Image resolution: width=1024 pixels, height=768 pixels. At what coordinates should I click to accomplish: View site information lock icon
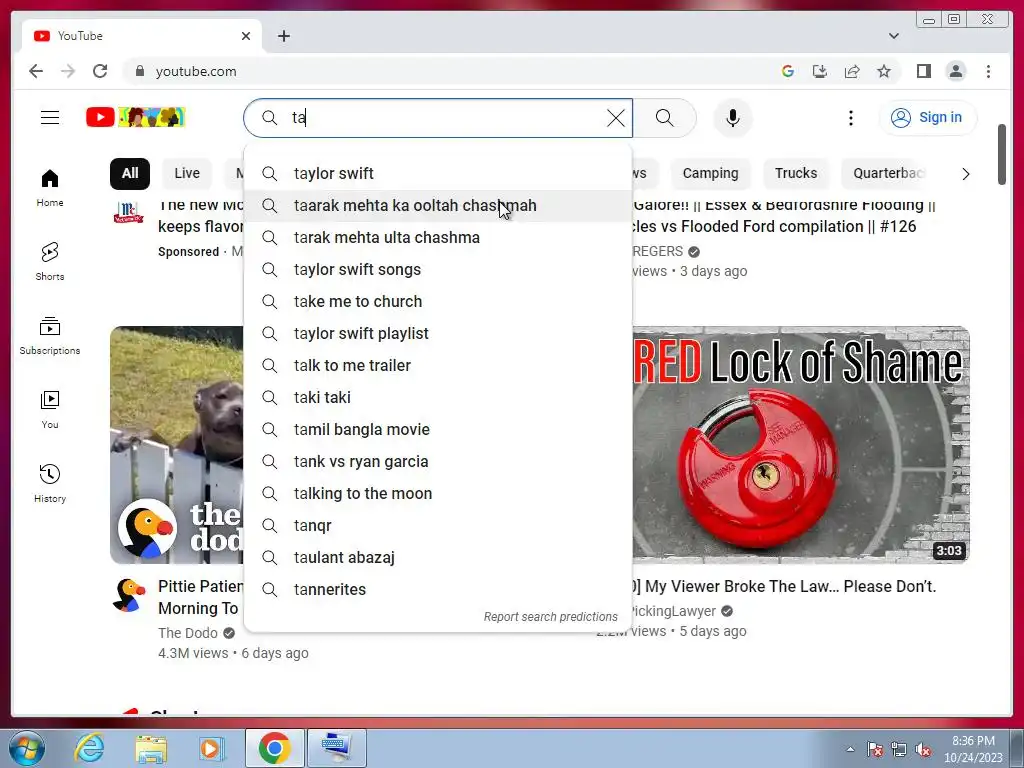140,71
